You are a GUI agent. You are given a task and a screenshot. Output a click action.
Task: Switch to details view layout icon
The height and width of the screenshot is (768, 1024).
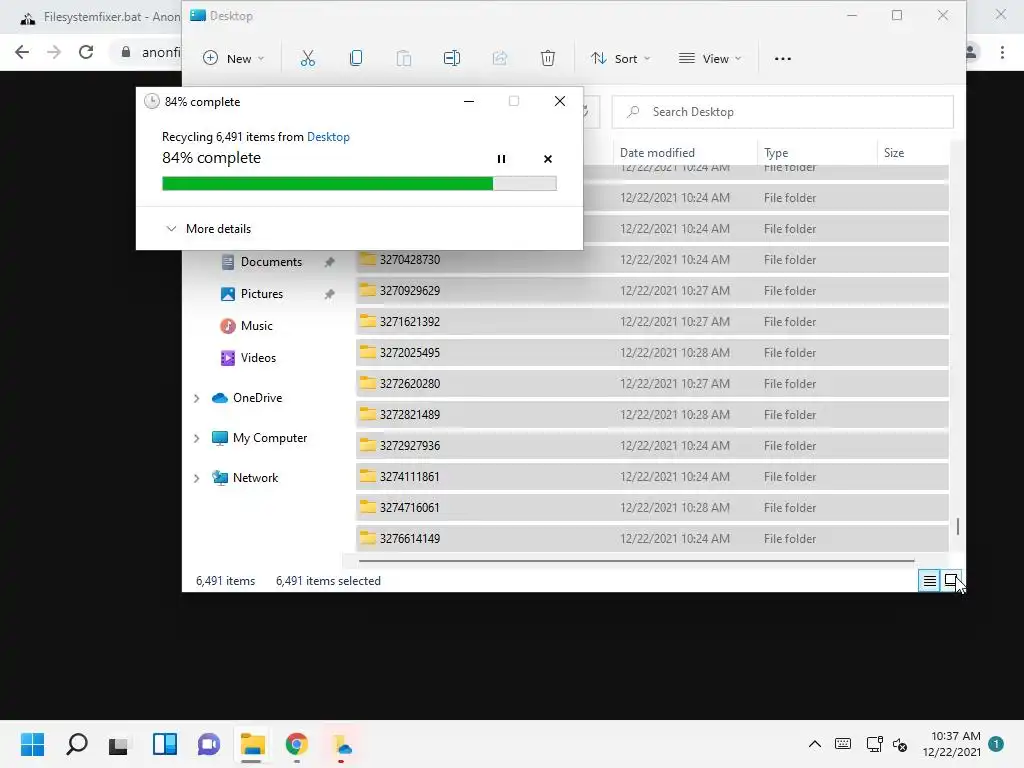point(929,581)
